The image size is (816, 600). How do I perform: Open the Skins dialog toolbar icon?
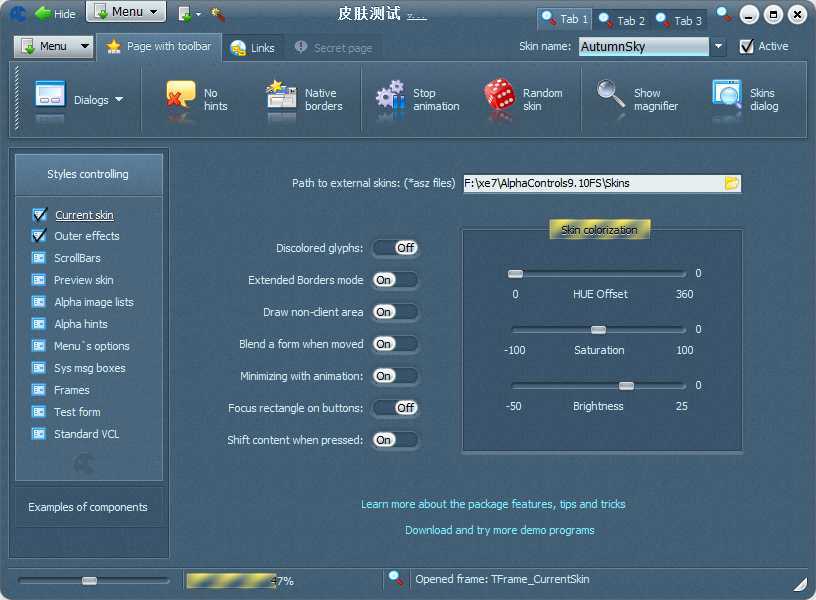(727, 96)
